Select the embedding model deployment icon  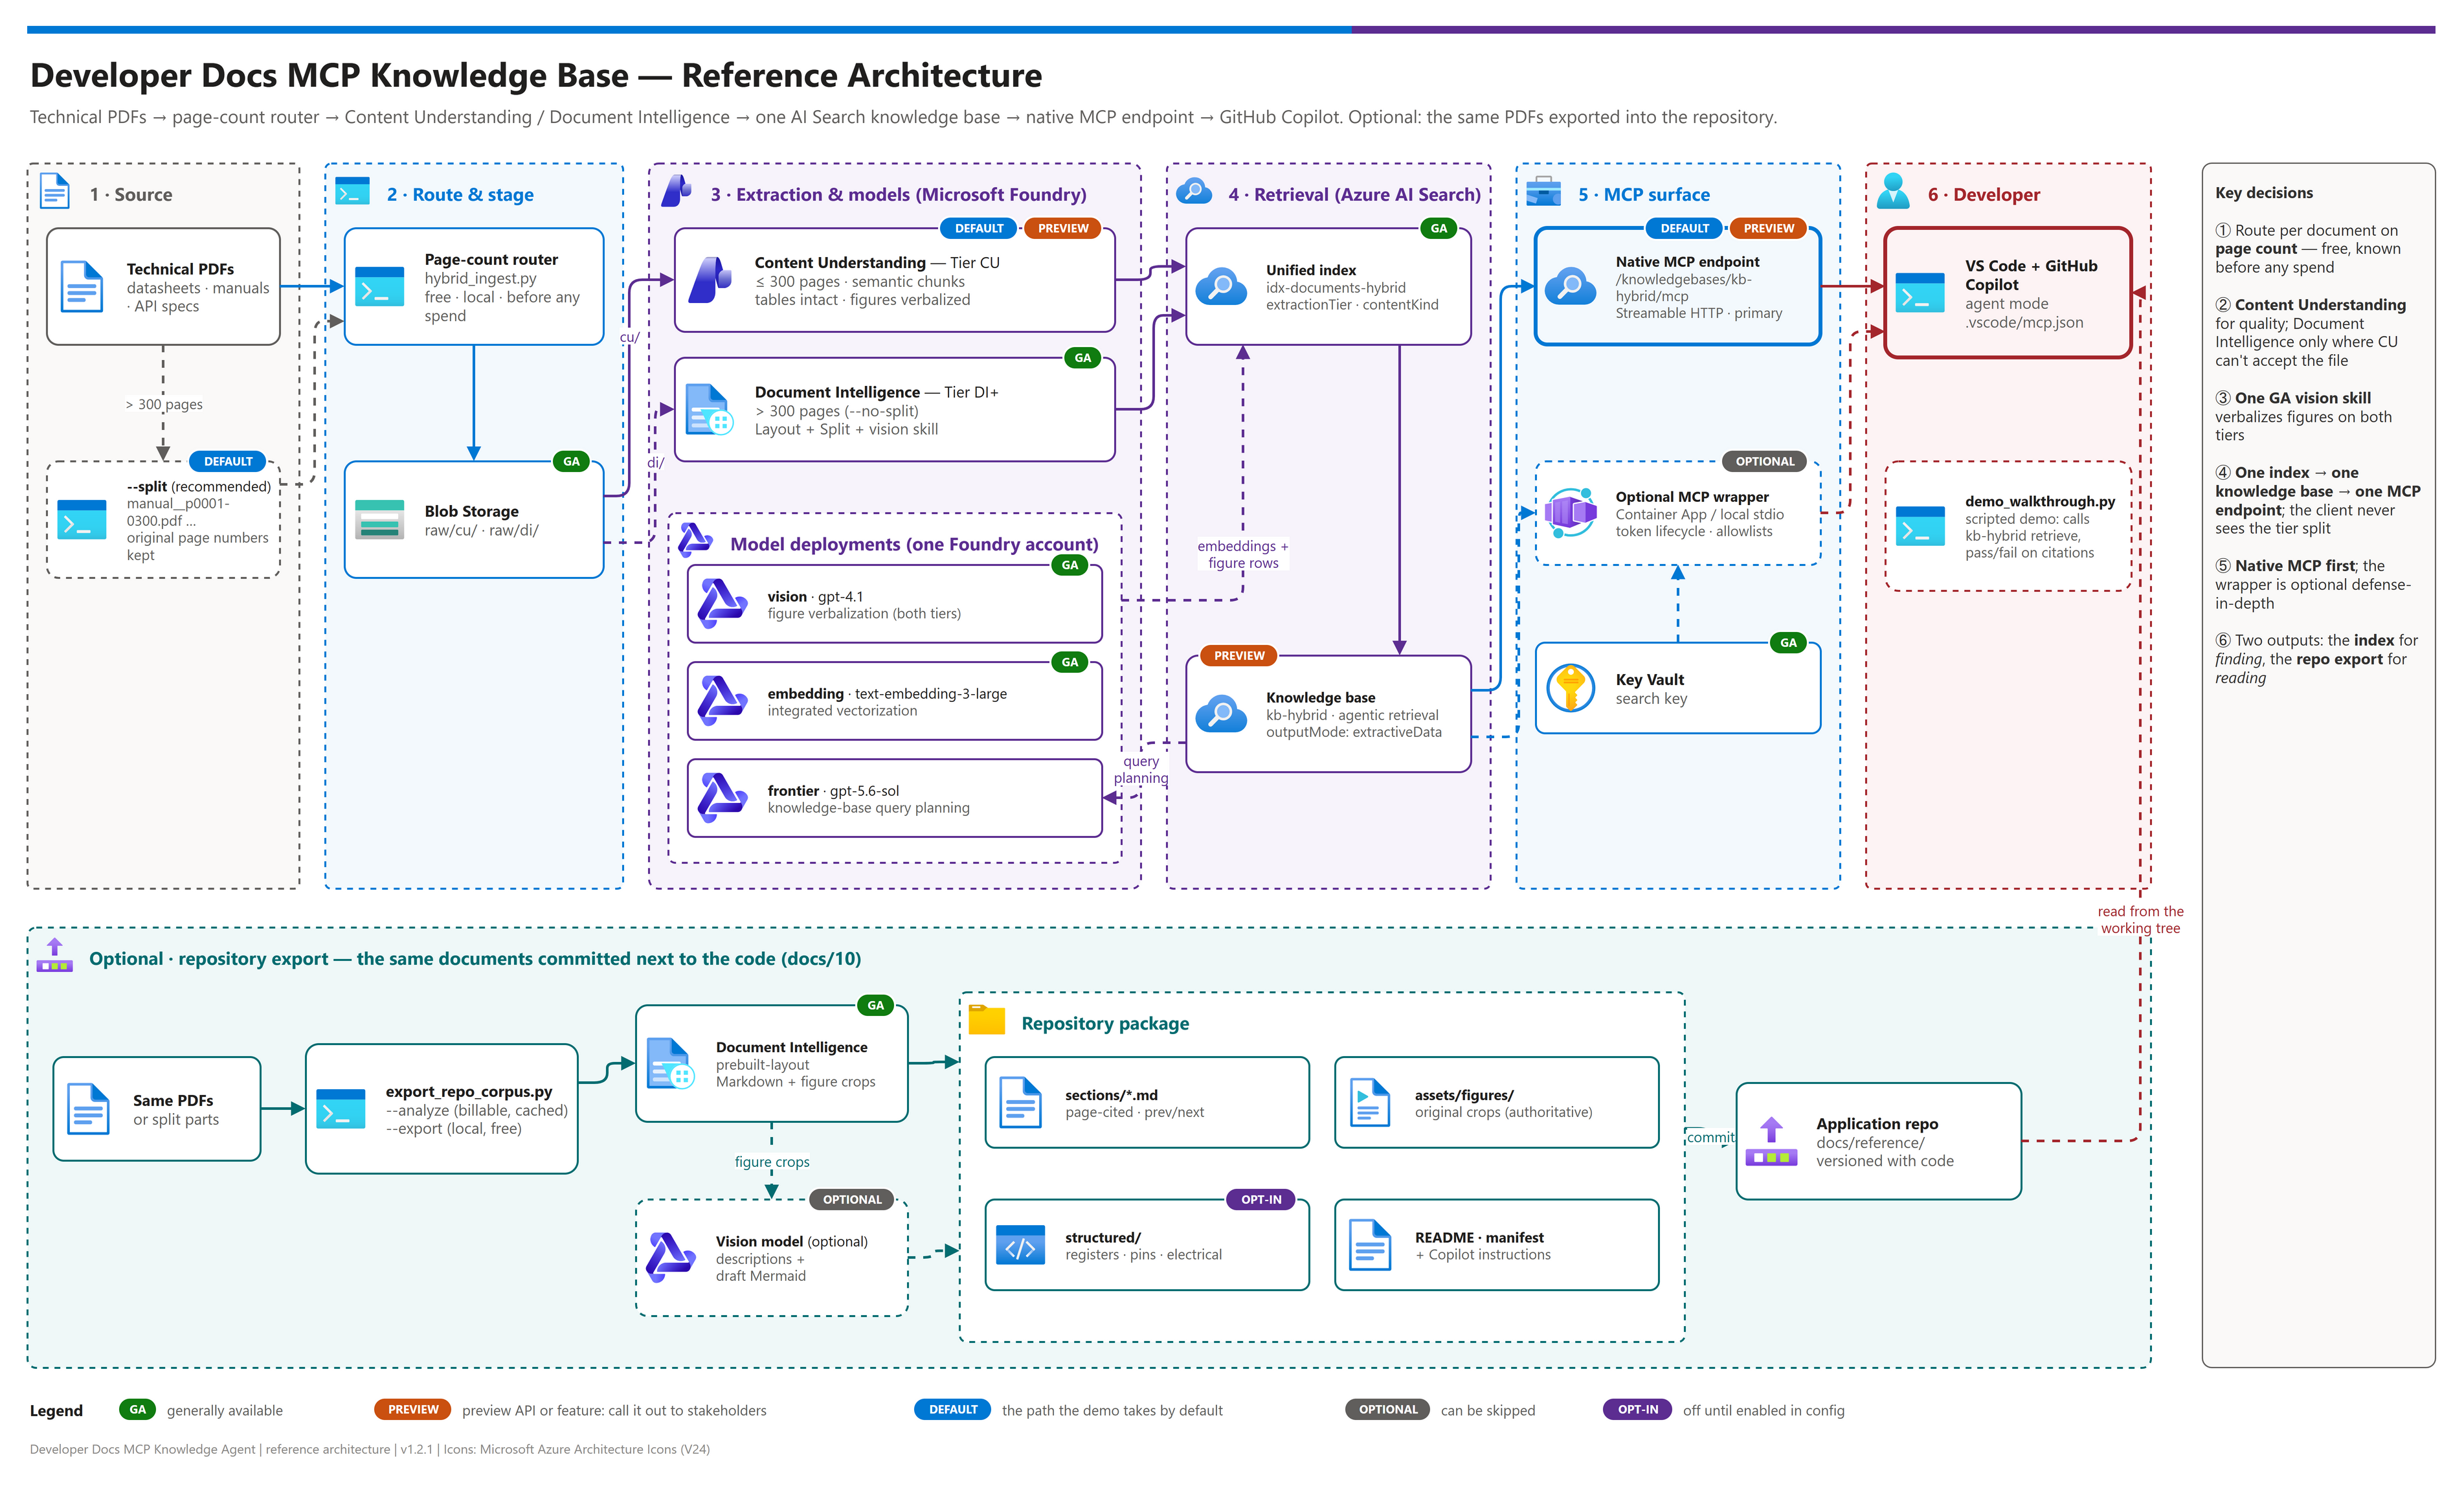[x=722, y=700]
